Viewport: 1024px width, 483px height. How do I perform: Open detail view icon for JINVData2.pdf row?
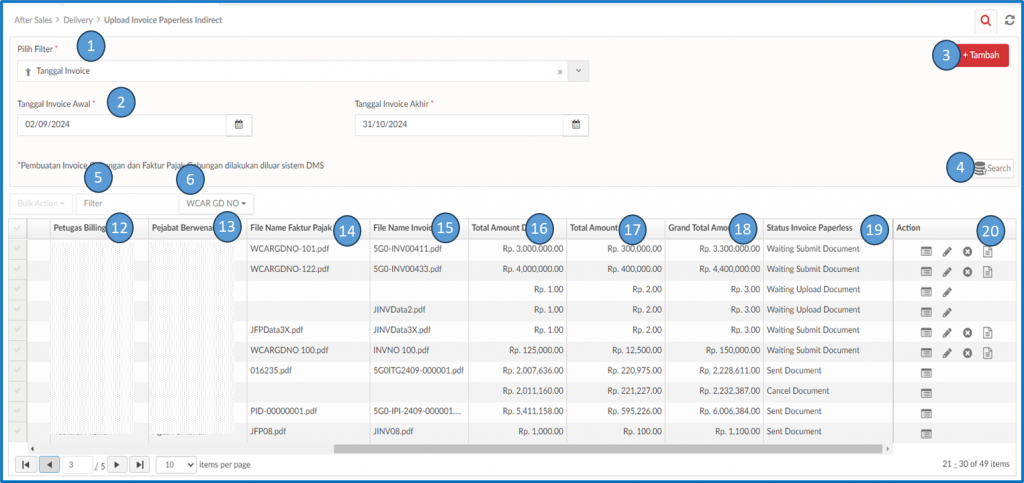tap(926, 313)
